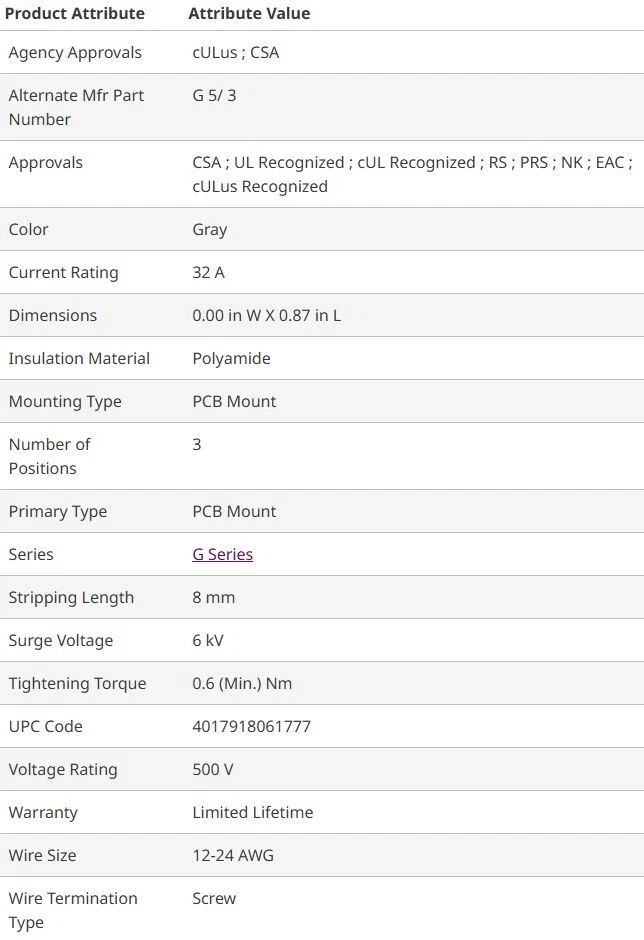The width and height of the screenshot is (644, 940).
Task: Click the Mounting Type label
Action: 65,401
